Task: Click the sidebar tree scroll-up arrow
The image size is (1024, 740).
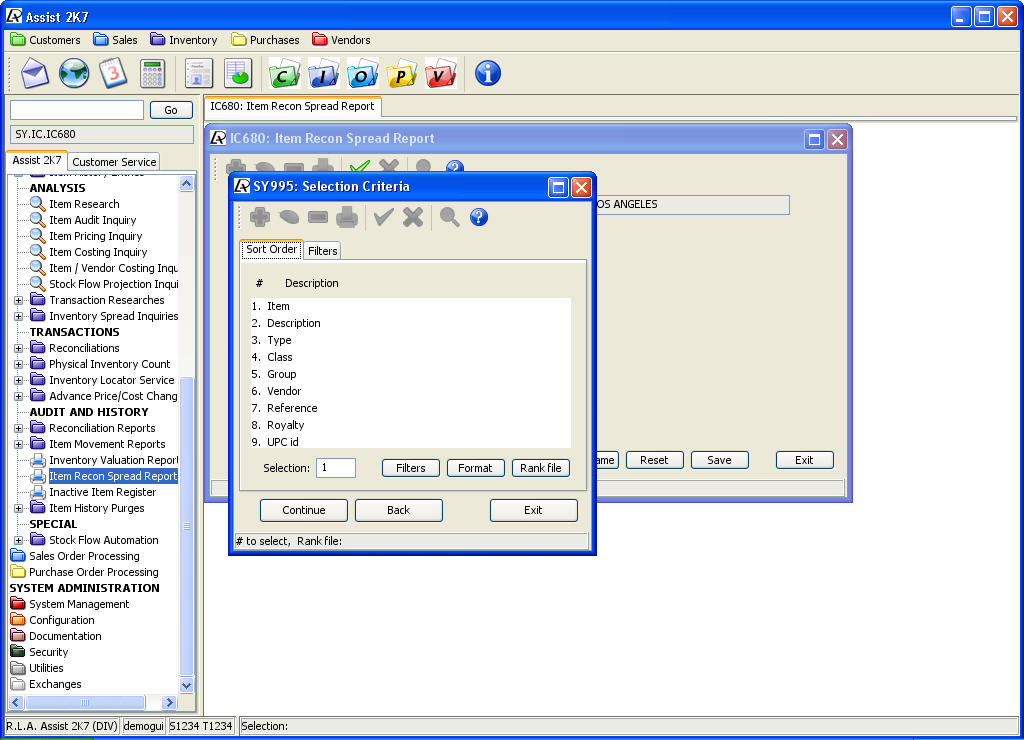Action: 187,184
